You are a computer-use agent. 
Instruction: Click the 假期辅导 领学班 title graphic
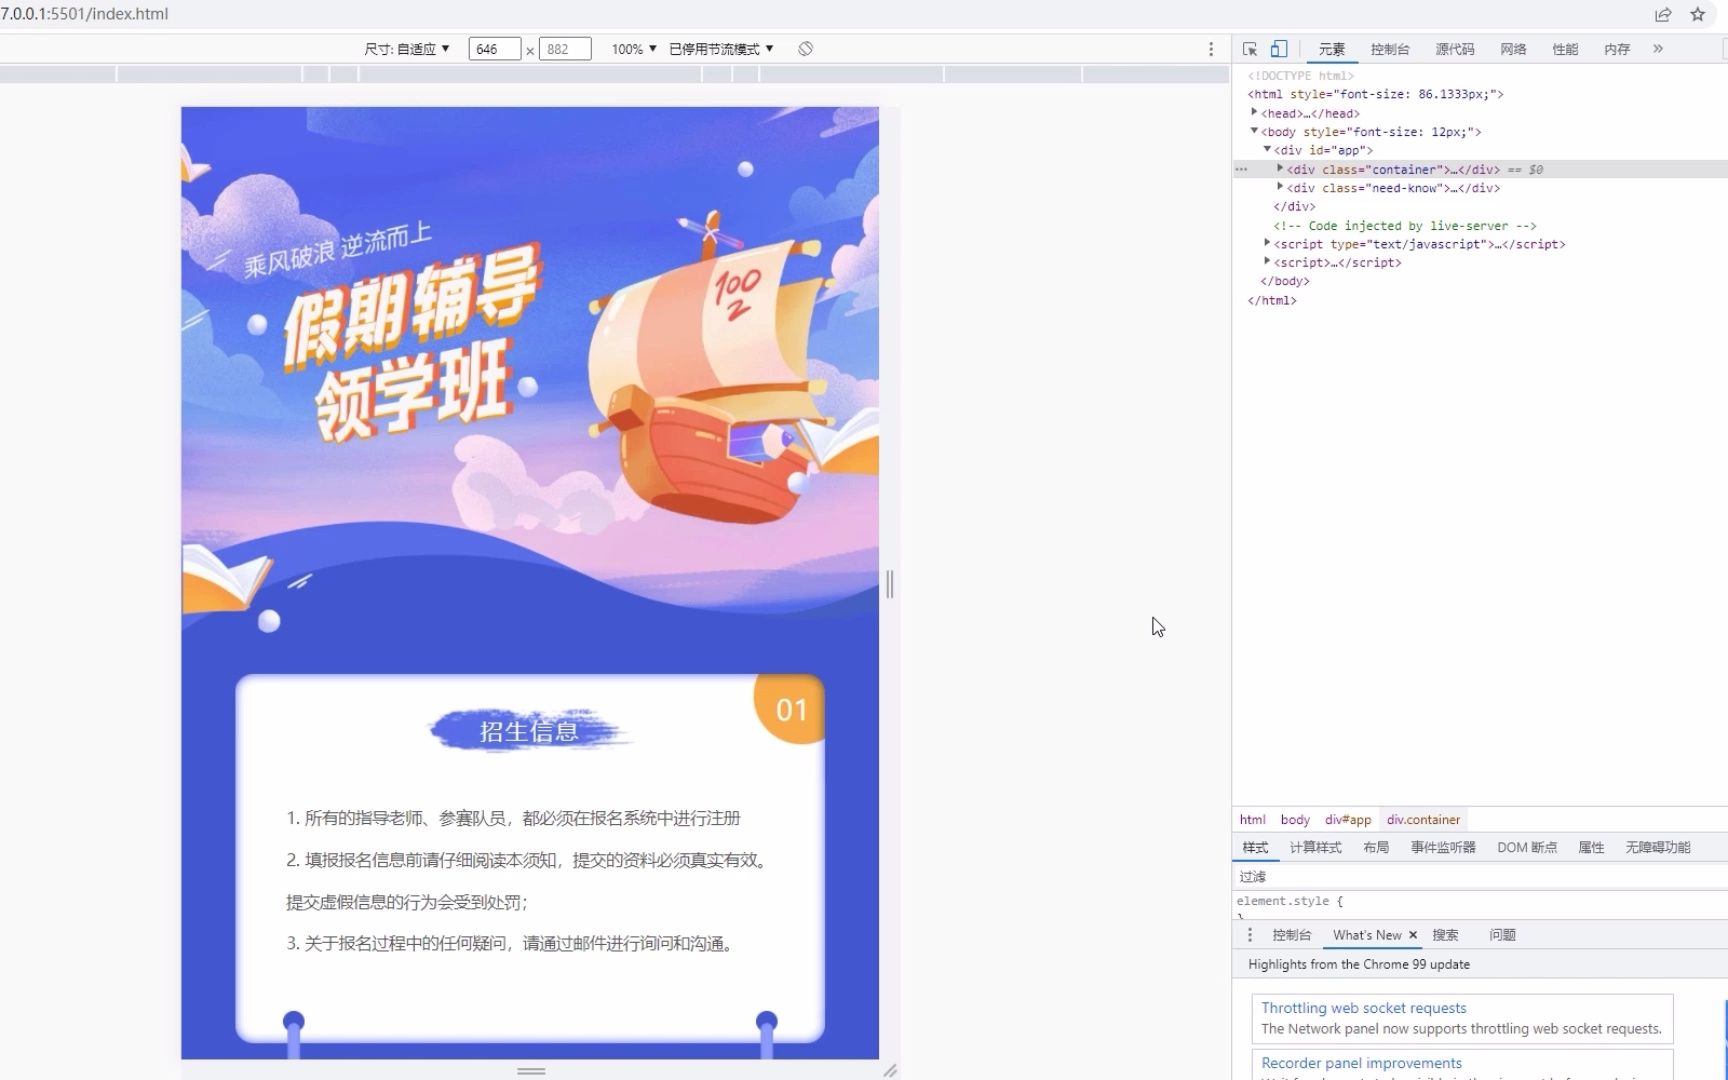411,343
